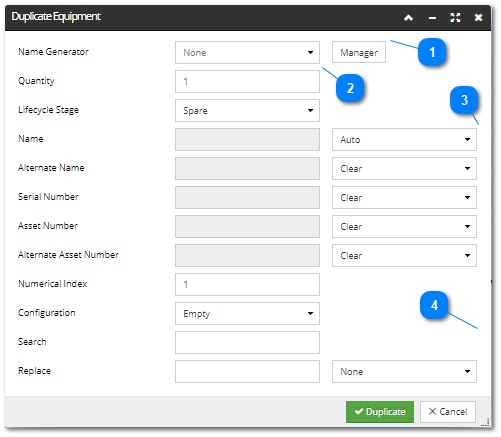Focus the Numerical Index input field

[x=247, y=284]
